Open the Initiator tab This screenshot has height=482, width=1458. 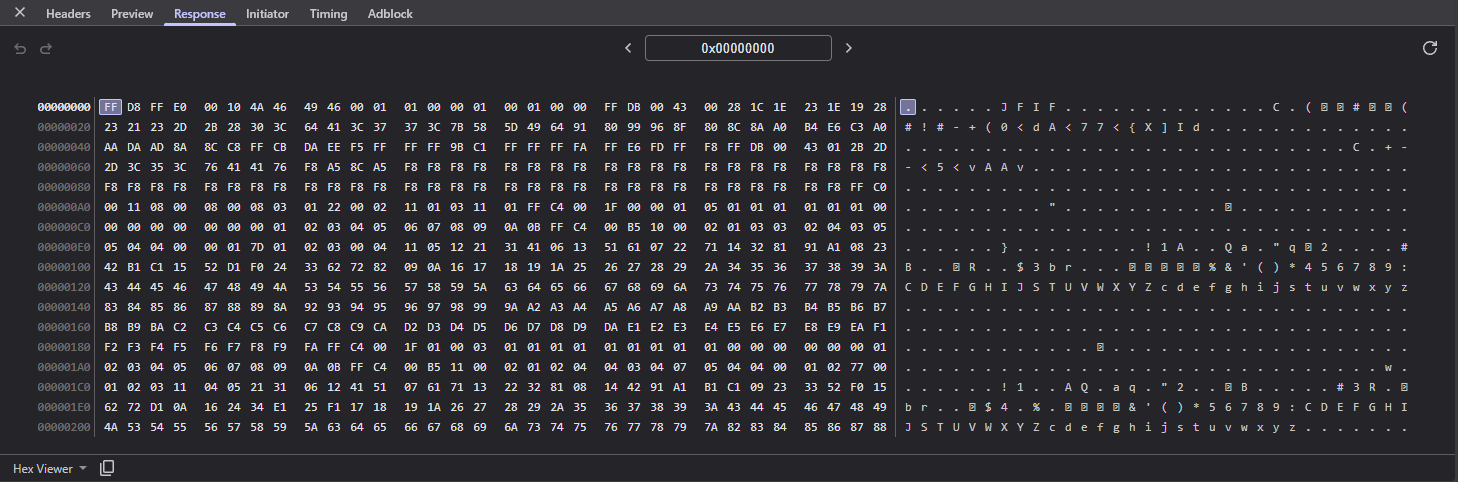coord(267,14)
